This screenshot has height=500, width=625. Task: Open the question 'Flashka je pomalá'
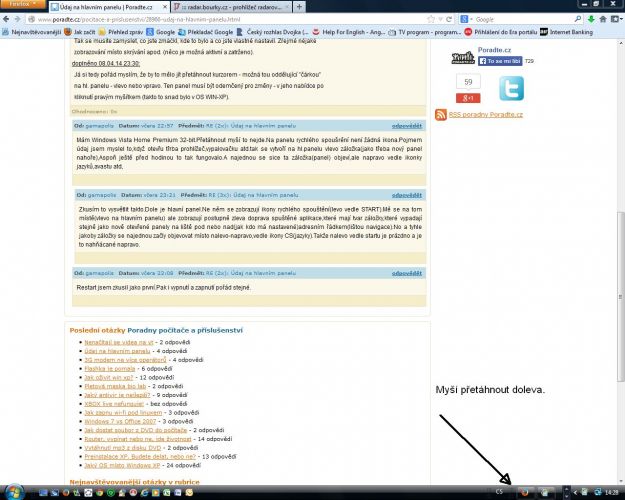110,368
